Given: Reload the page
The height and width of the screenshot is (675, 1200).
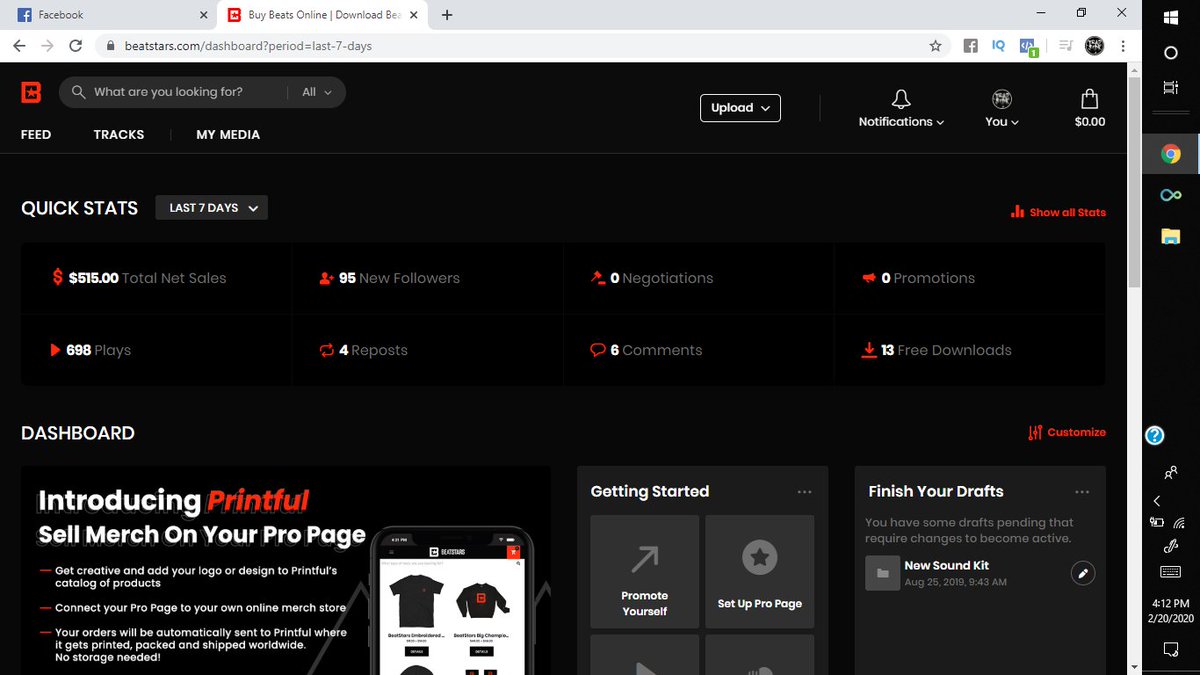Looking at the screenshot, I should pyautogui.click(x=75, y=45).
